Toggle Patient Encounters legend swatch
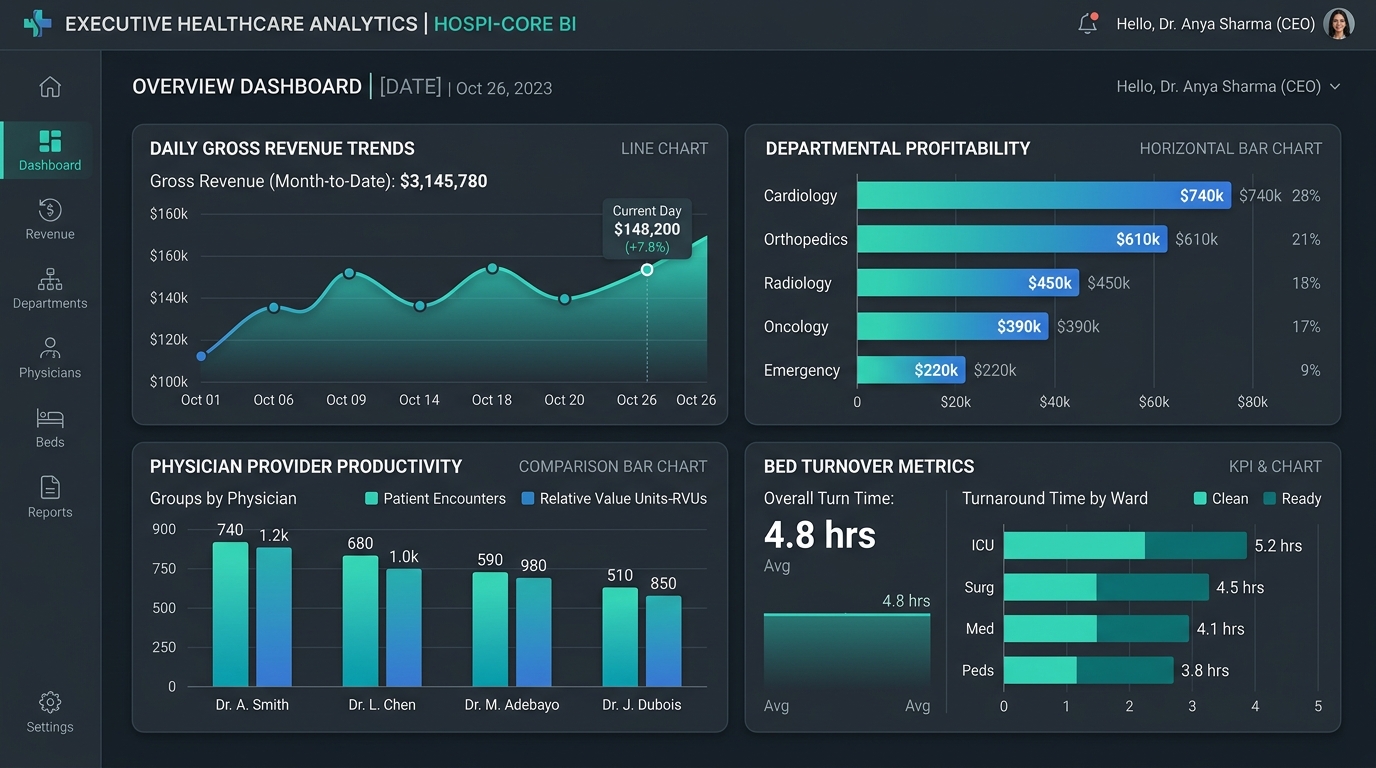Viewport: 1376px width, 768px height. tap(372, 498)
